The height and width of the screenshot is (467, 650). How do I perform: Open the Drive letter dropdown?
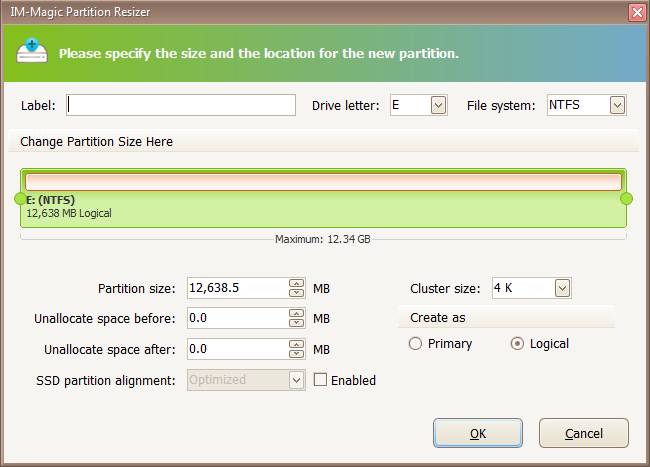coord(438,105)
